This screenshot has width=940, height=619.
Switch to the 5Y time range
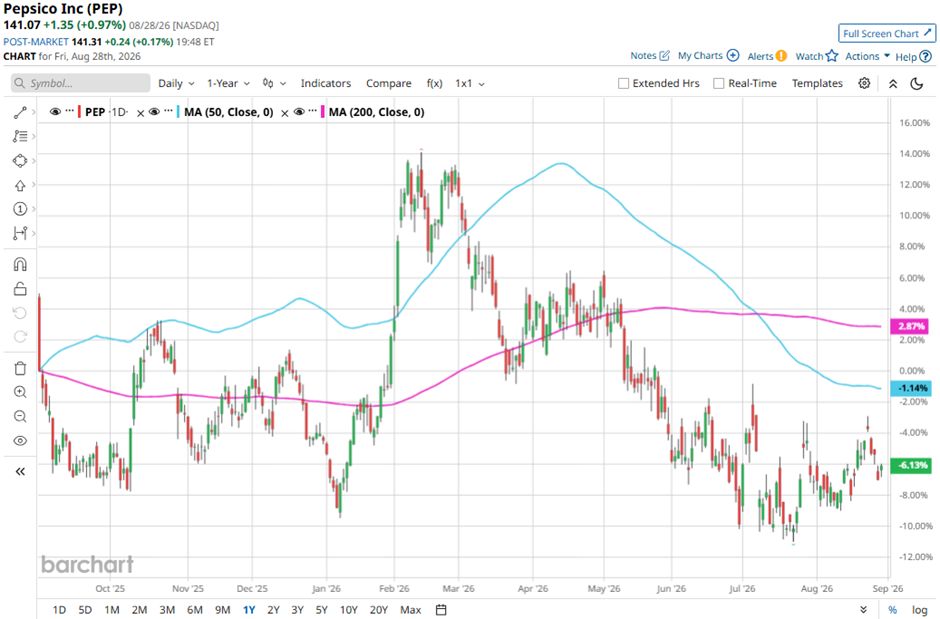click(322, 609)
